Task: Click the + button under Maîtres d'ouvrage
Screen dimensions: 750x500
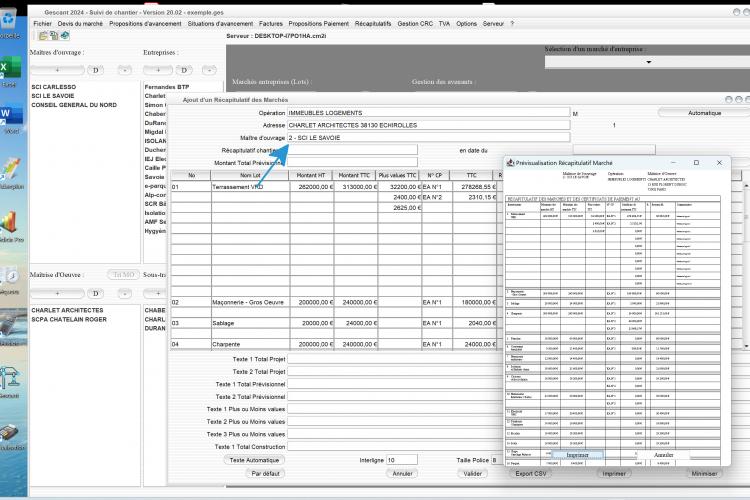Action: (57, 70)
